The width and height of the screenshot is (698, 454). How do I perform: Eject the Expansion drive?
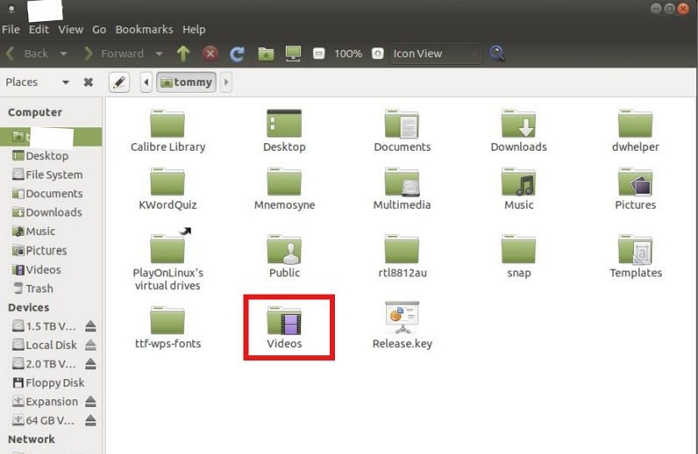pyautogui.click(x=90, y=401)
